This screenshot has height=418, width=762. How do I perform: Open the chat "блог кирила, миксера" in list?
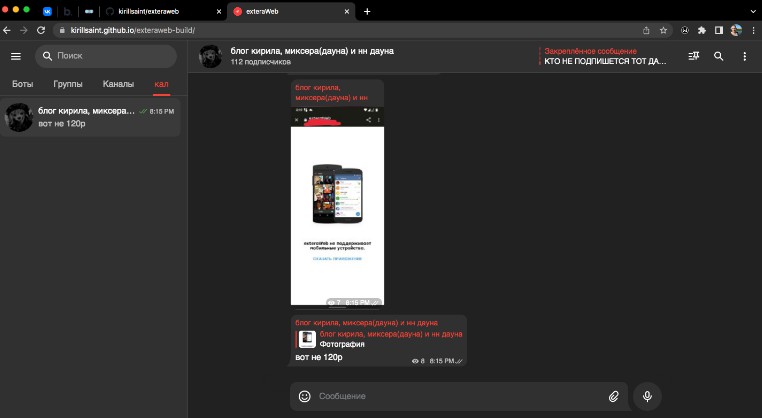tap(90, 117)
